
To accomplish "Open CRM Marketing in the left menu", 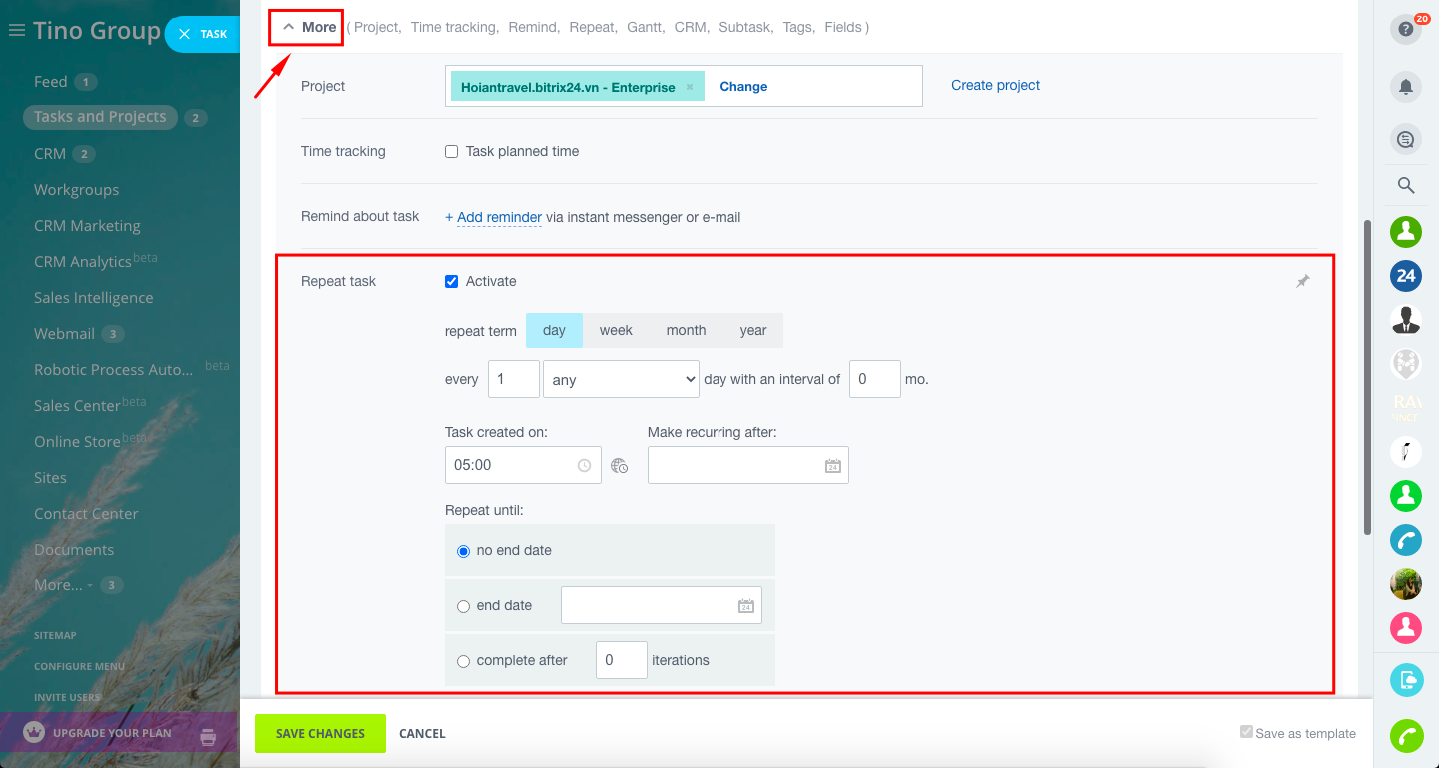I will (87, 226).
